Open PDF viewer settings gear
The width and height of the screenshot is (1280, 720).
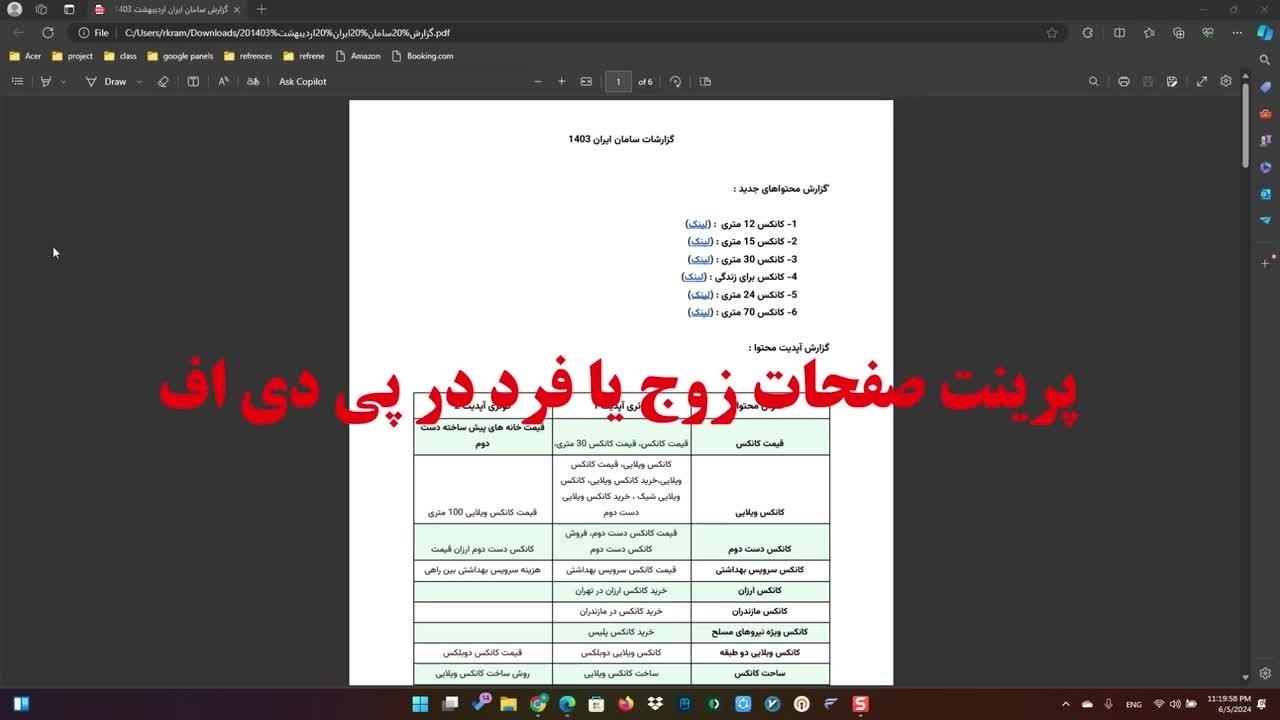tap(1226, 82)
